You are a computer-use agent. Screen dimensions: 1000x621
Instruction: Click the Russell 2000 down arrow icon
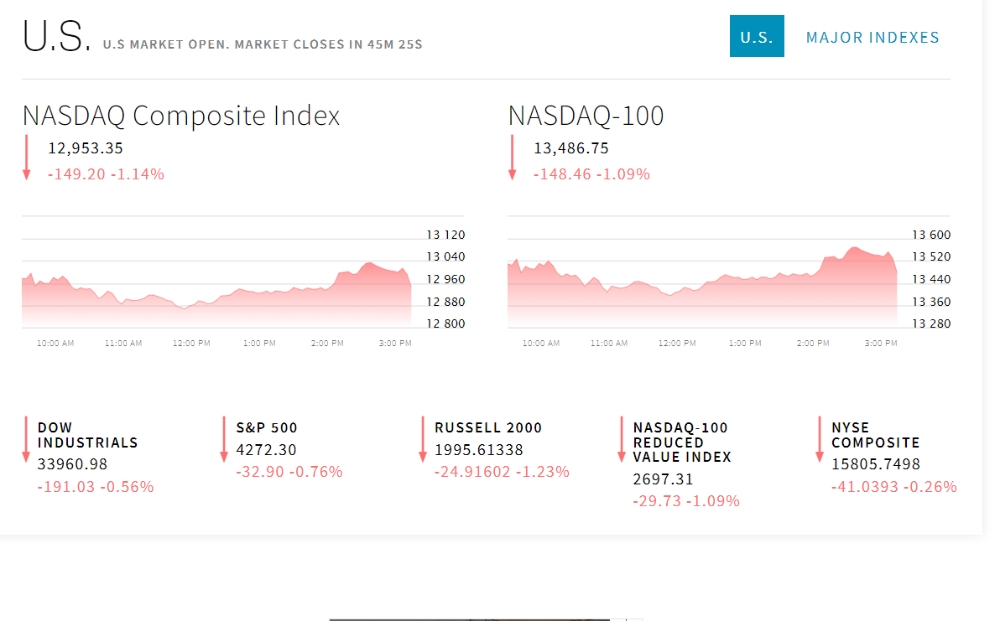pos(422,439)
